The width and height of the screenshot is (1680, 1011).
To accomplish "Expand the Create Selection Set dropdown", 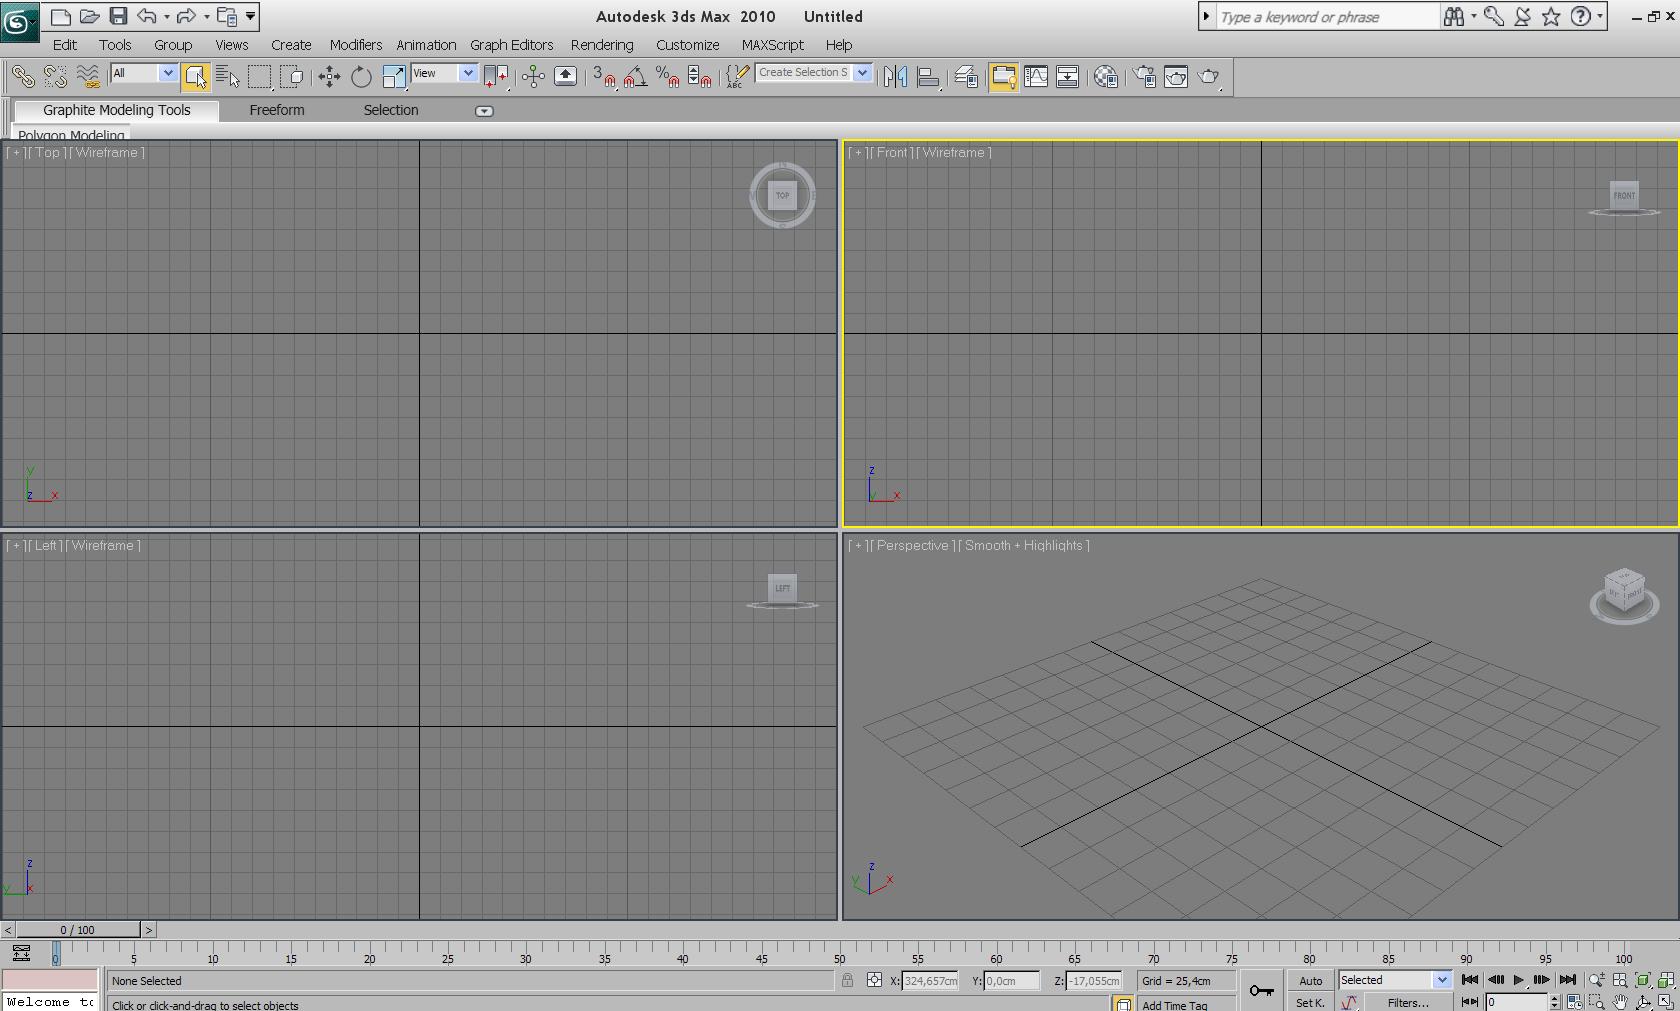I will [862, 73].
